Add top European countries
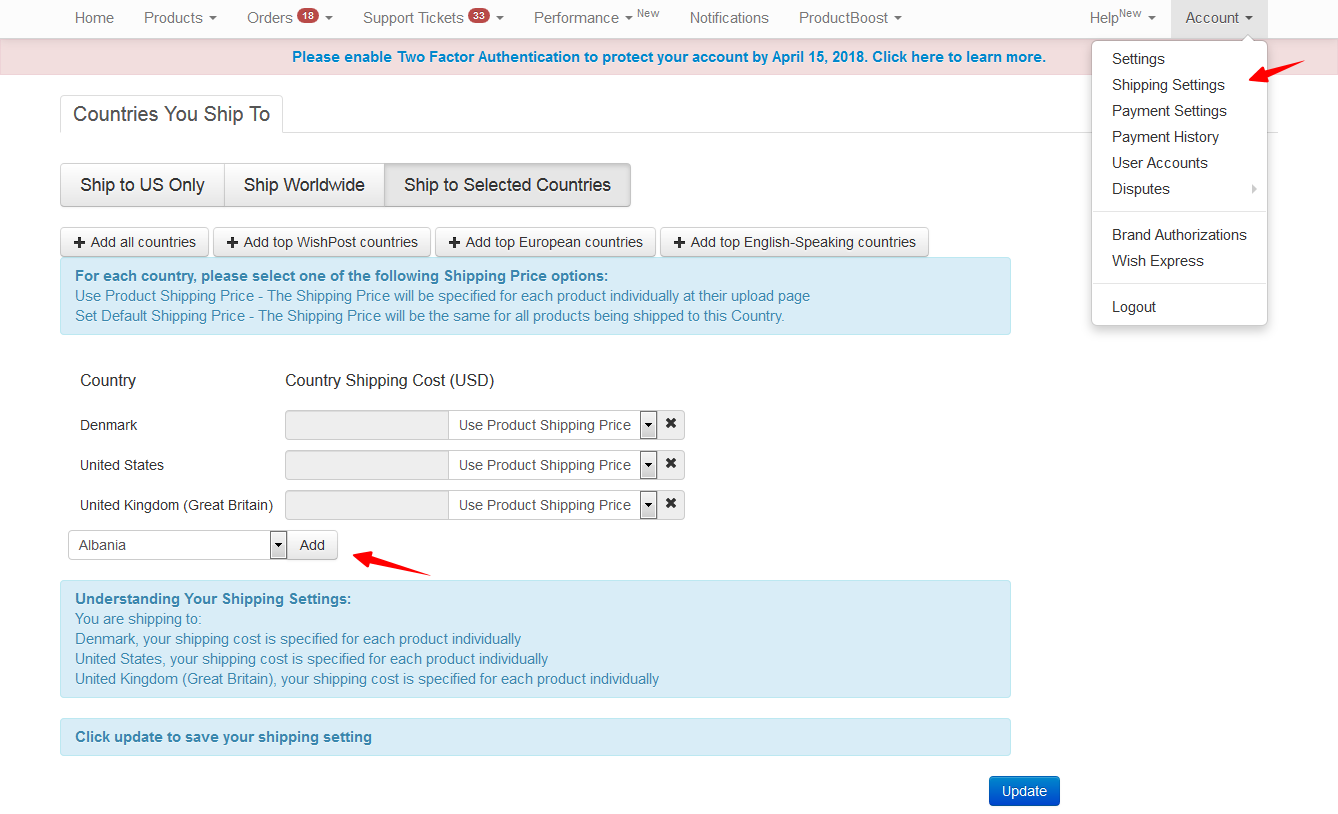 [545, 242]
